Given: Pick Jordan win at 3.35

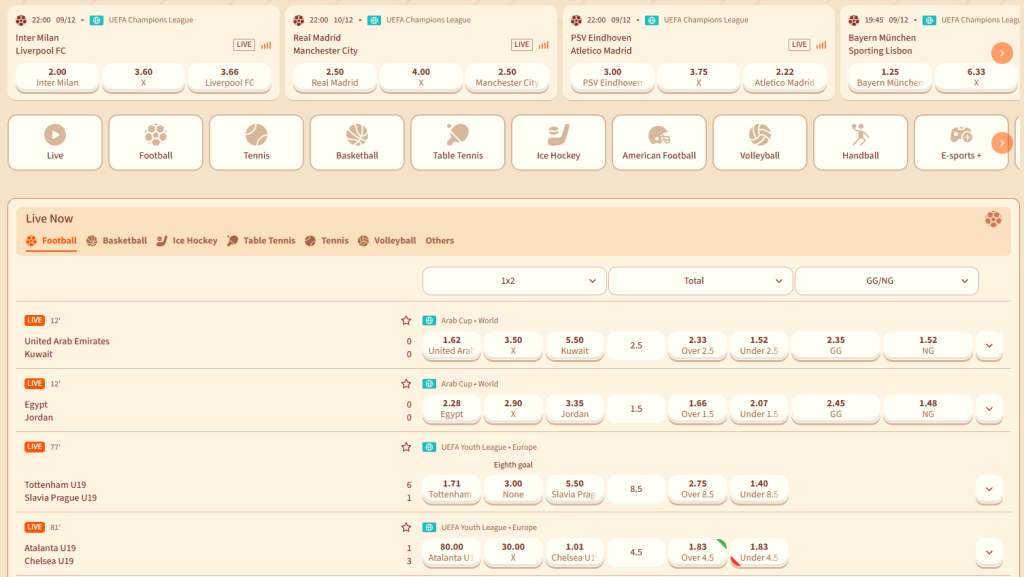Looking at the screenshot, I should pyautogui.click(x=575, y=409).
